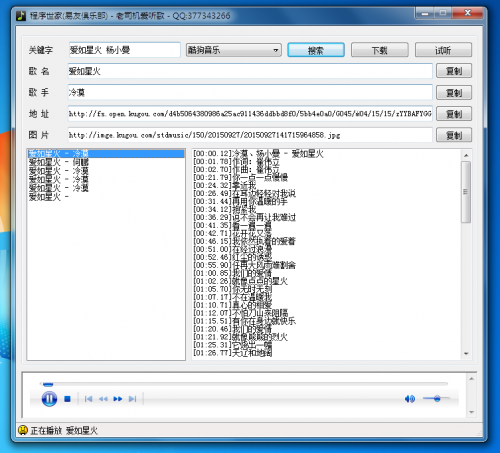Click lyric line [00:21.79]

pyautogui.click(x=240, y=177)
